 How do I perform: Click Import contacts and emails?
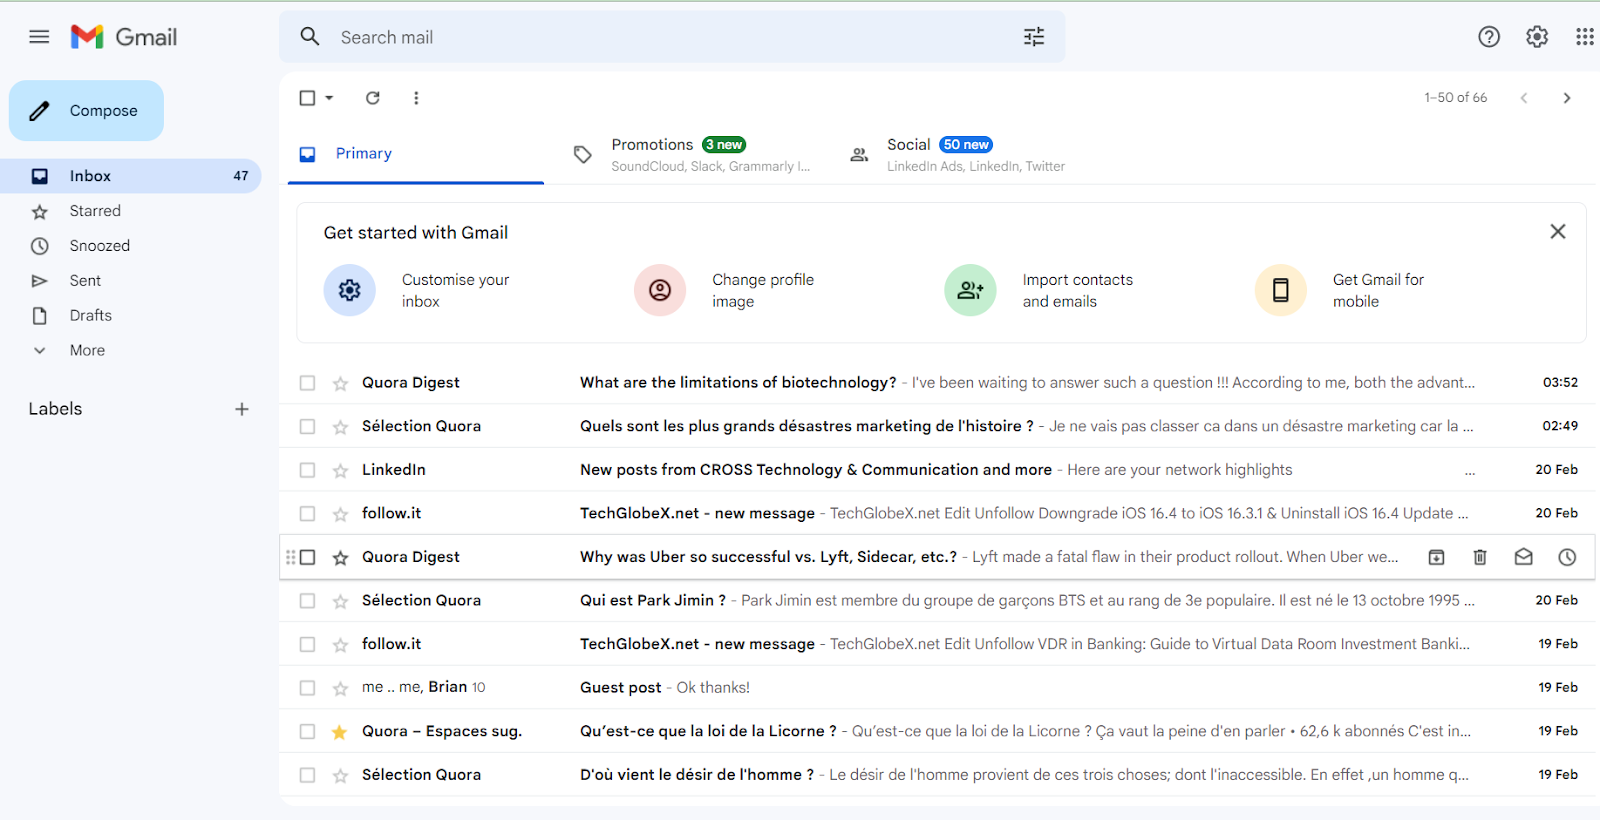(1039, 290)
